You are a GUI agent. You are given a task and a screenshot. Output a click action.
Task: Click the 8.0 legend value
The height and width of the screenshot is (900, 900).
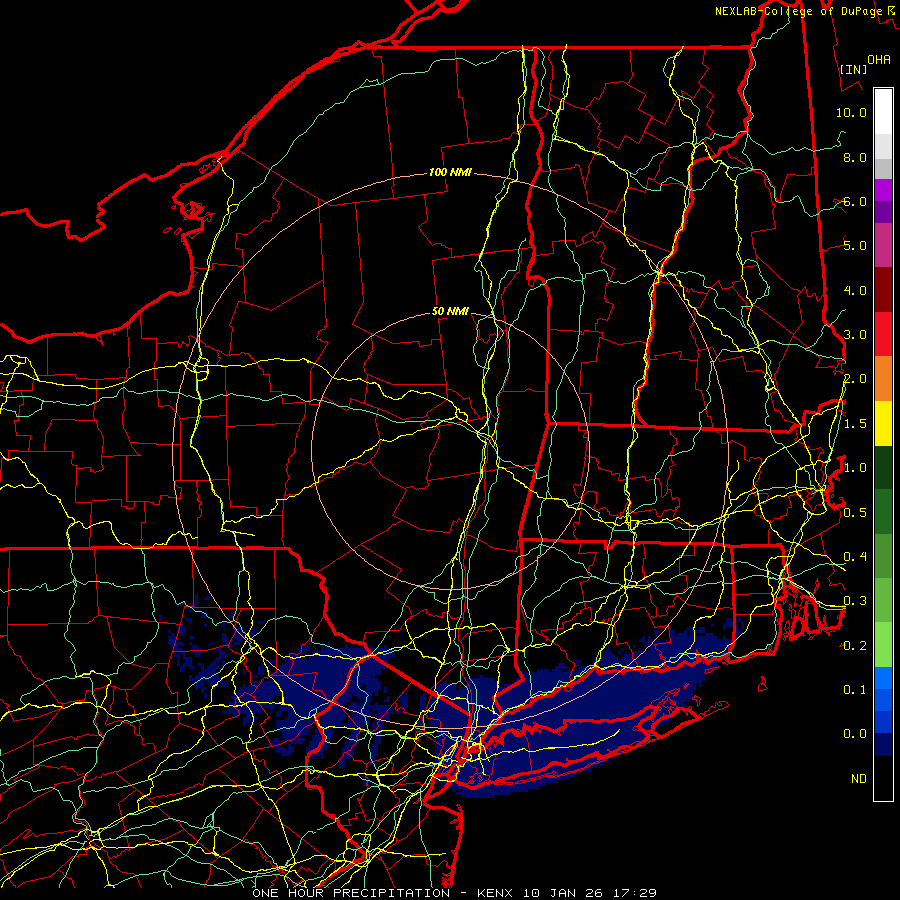click(x=855, y=157)
